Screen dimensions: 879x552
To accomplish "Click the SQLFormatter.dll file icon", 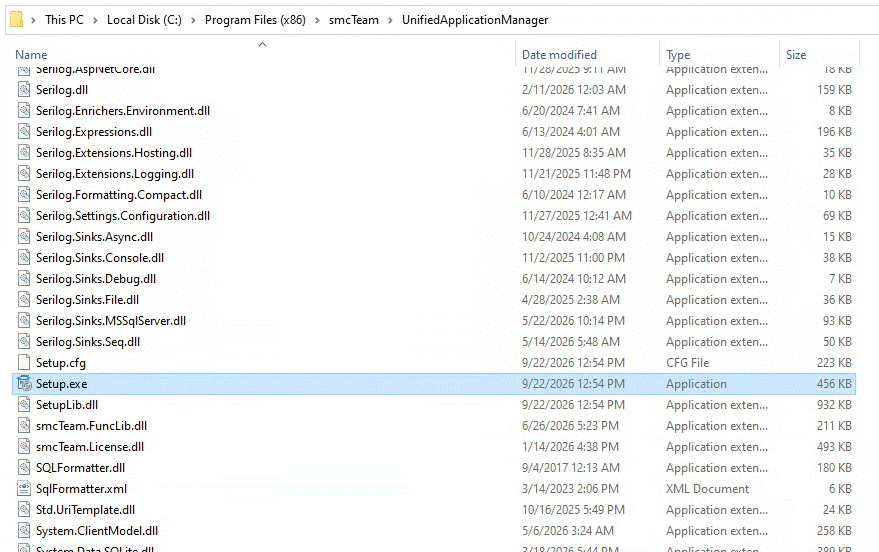I will tap(24, 468).
